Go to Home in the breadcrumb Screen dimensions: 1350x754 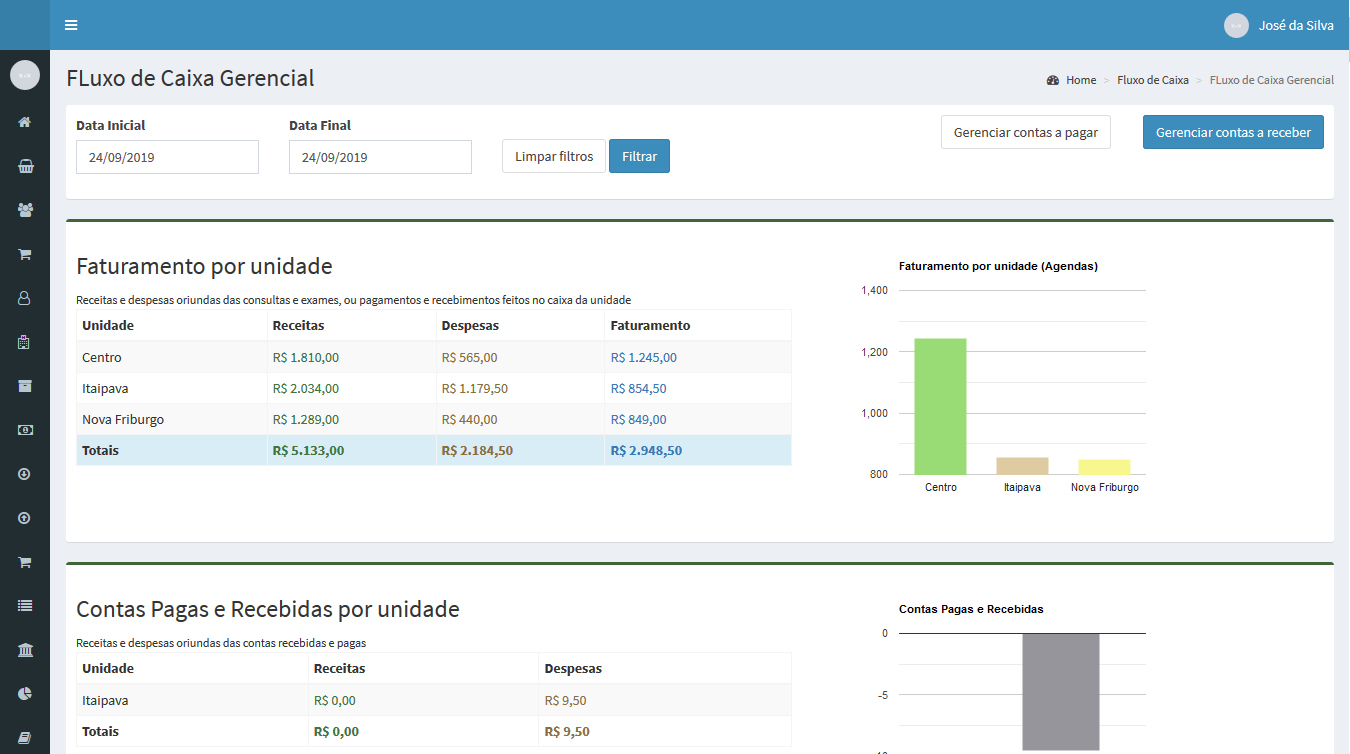coord(1081,80)
